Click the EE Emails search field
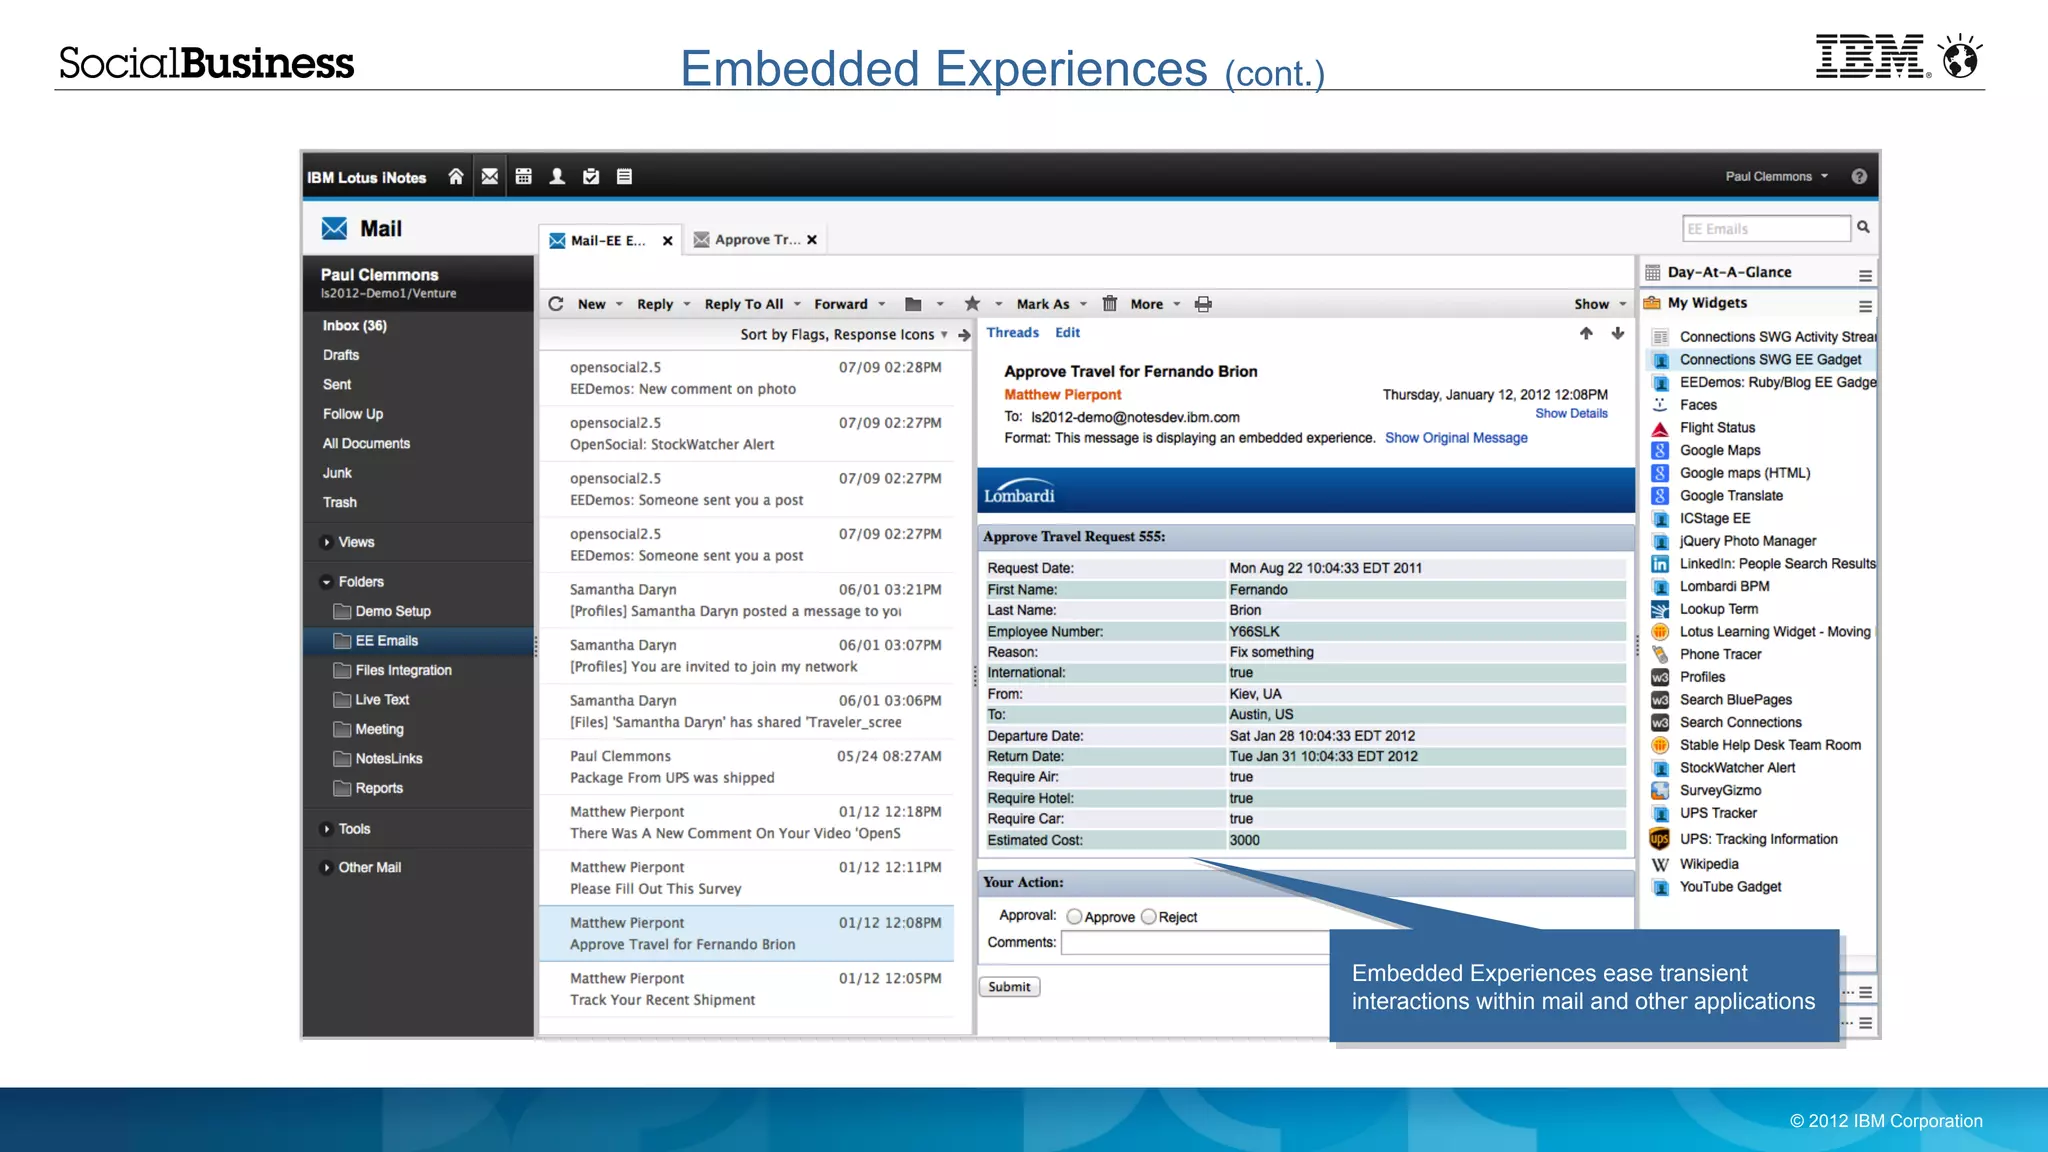2048x1152 pixels. pyautogui.click(x=1767, y=229)
